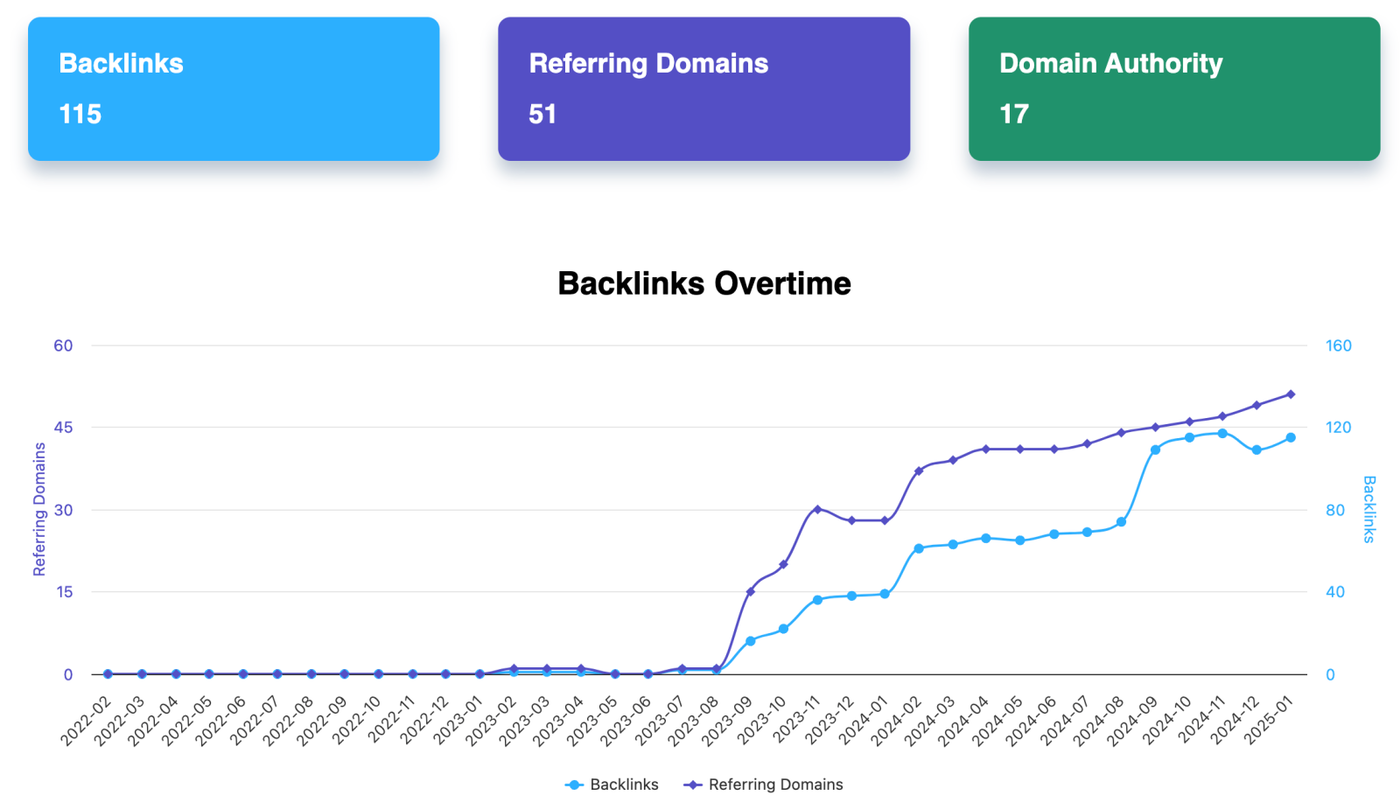Screen dimensions: 1400x802
Task: Click the Backlinks Overtime chart title
Action: [x=703, y=283]
